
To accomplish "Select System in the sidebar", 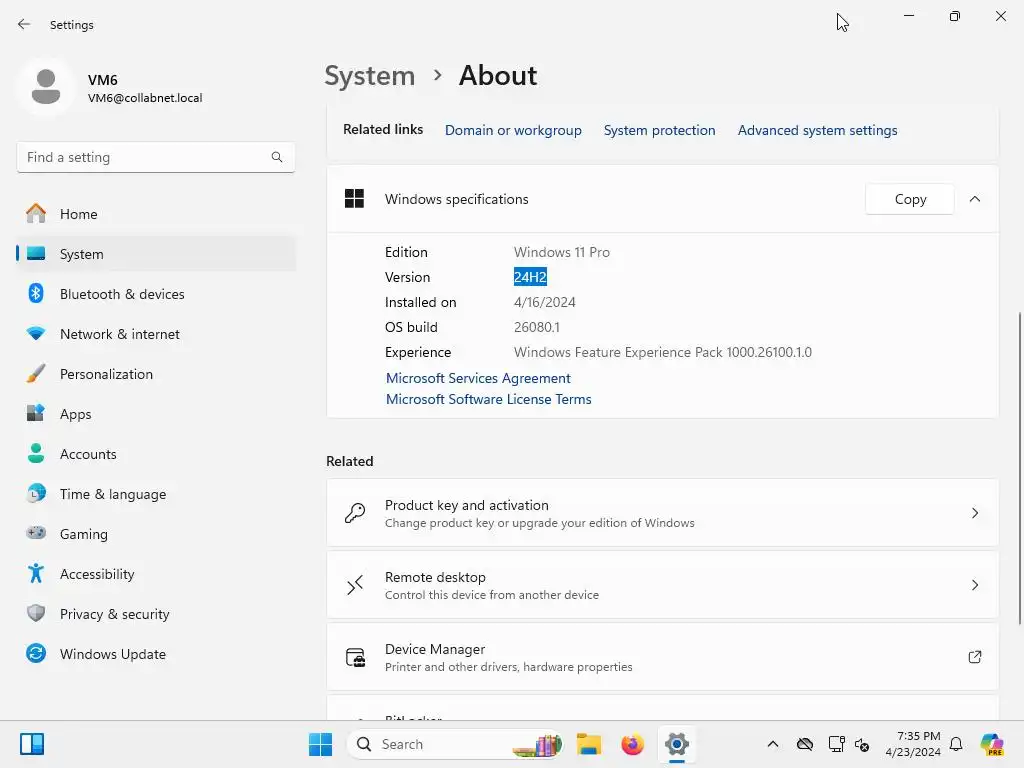I will click(x=157, y=254).
